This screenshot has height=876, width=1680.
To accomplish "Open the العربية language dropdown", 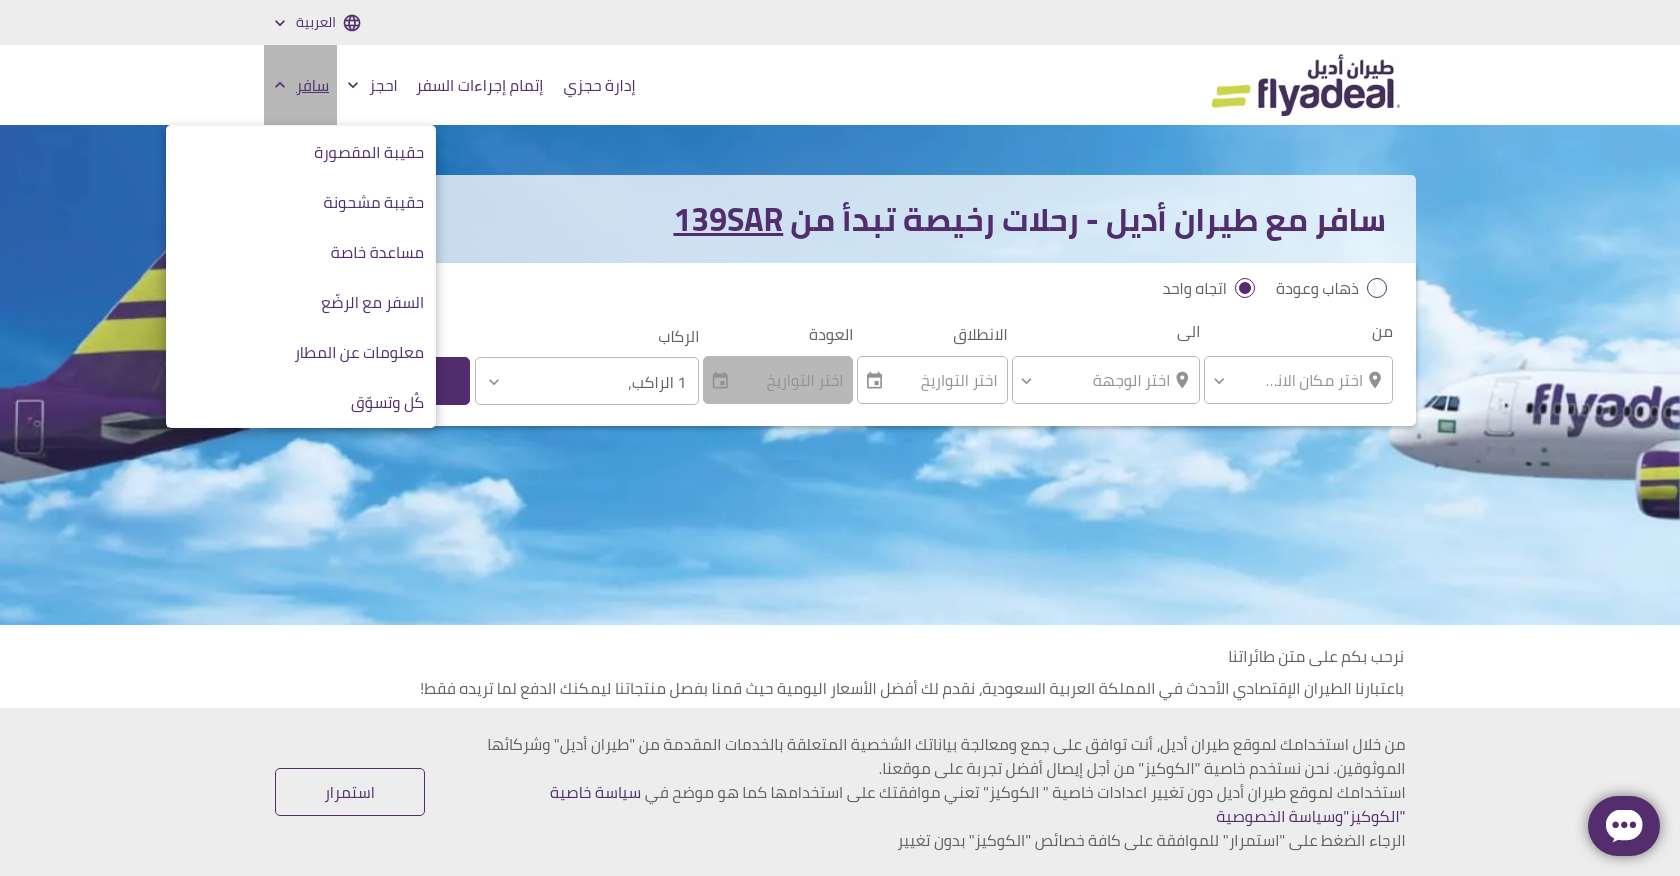I will [x=317, y=23].
